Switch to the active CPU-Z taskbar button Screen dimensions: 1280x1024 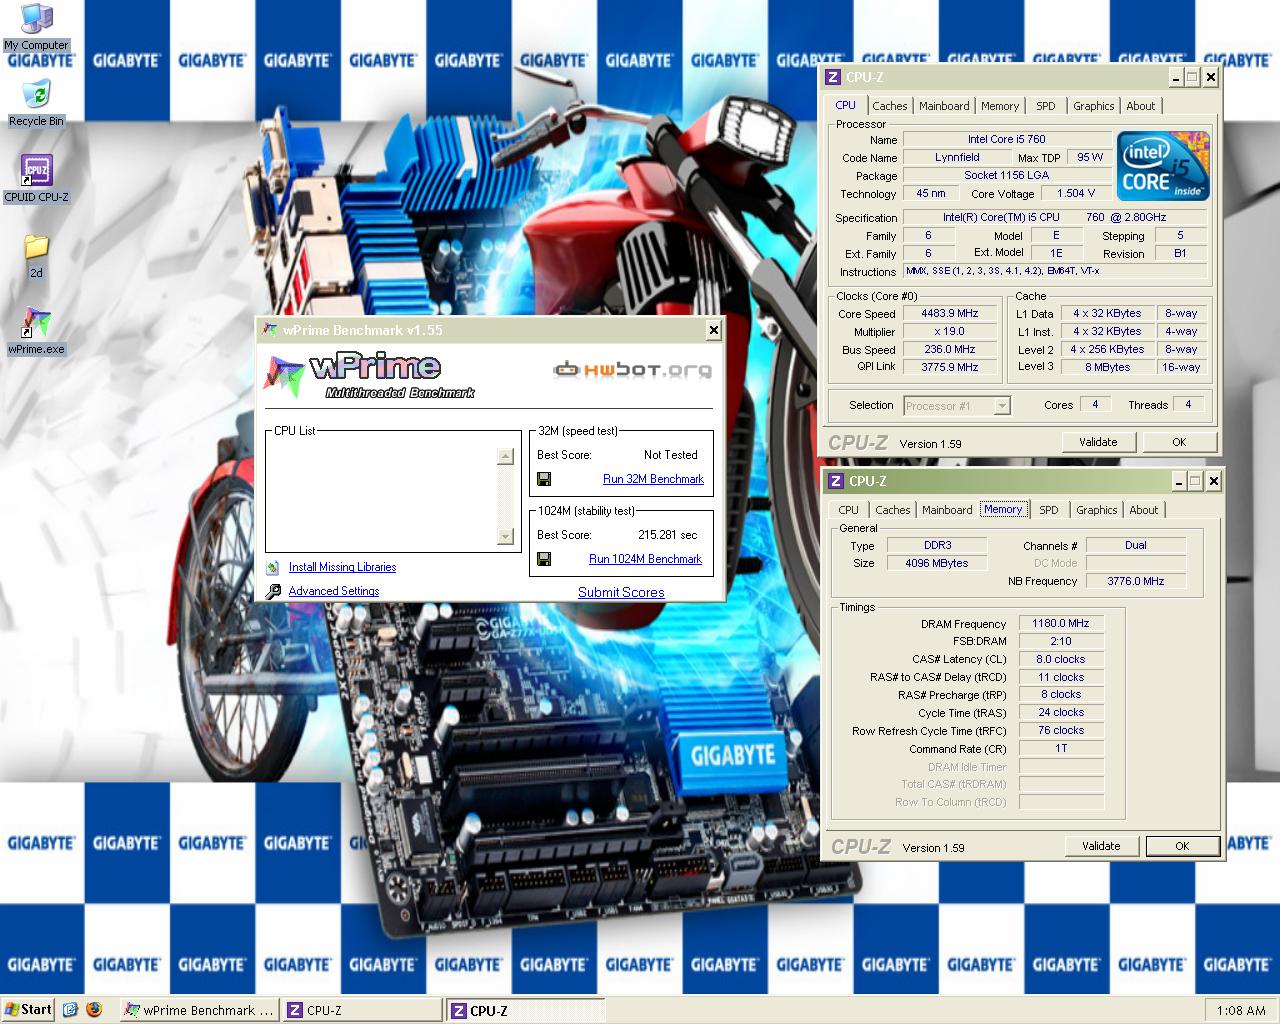[524, 1010]
